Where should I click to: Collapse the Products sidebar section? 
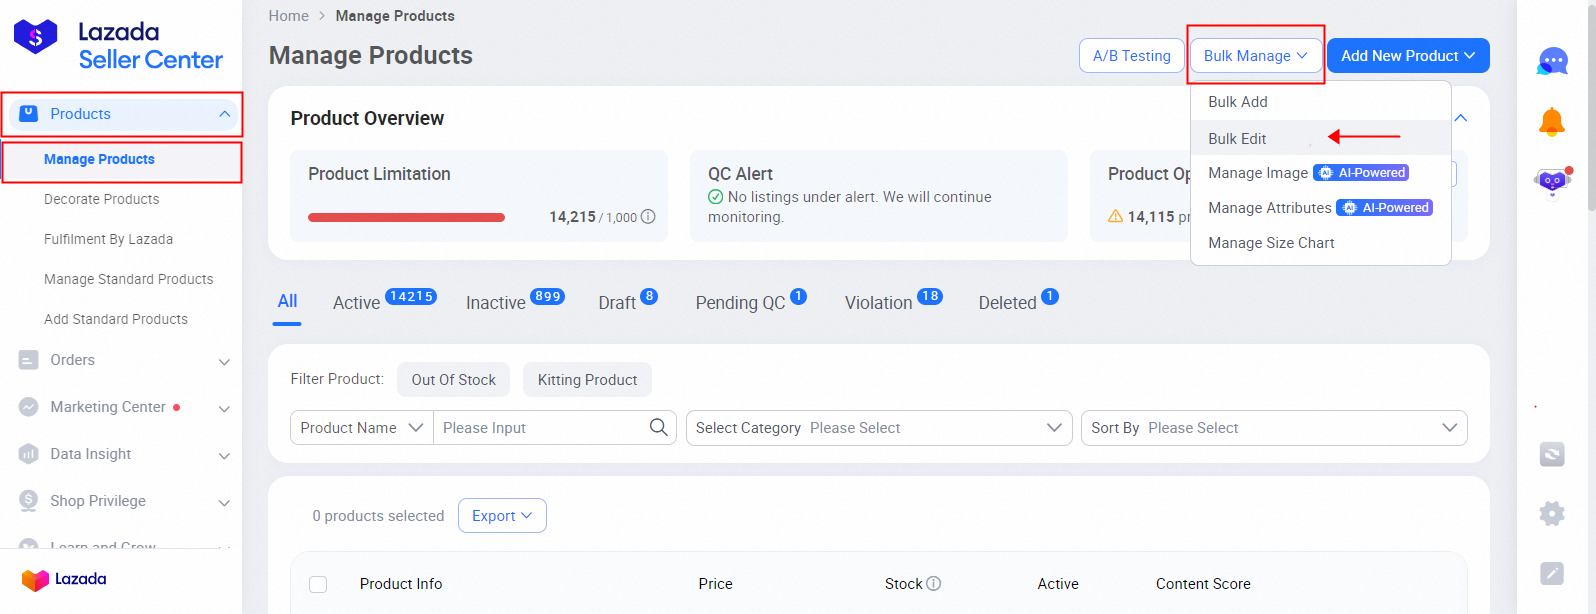(224, 114)
